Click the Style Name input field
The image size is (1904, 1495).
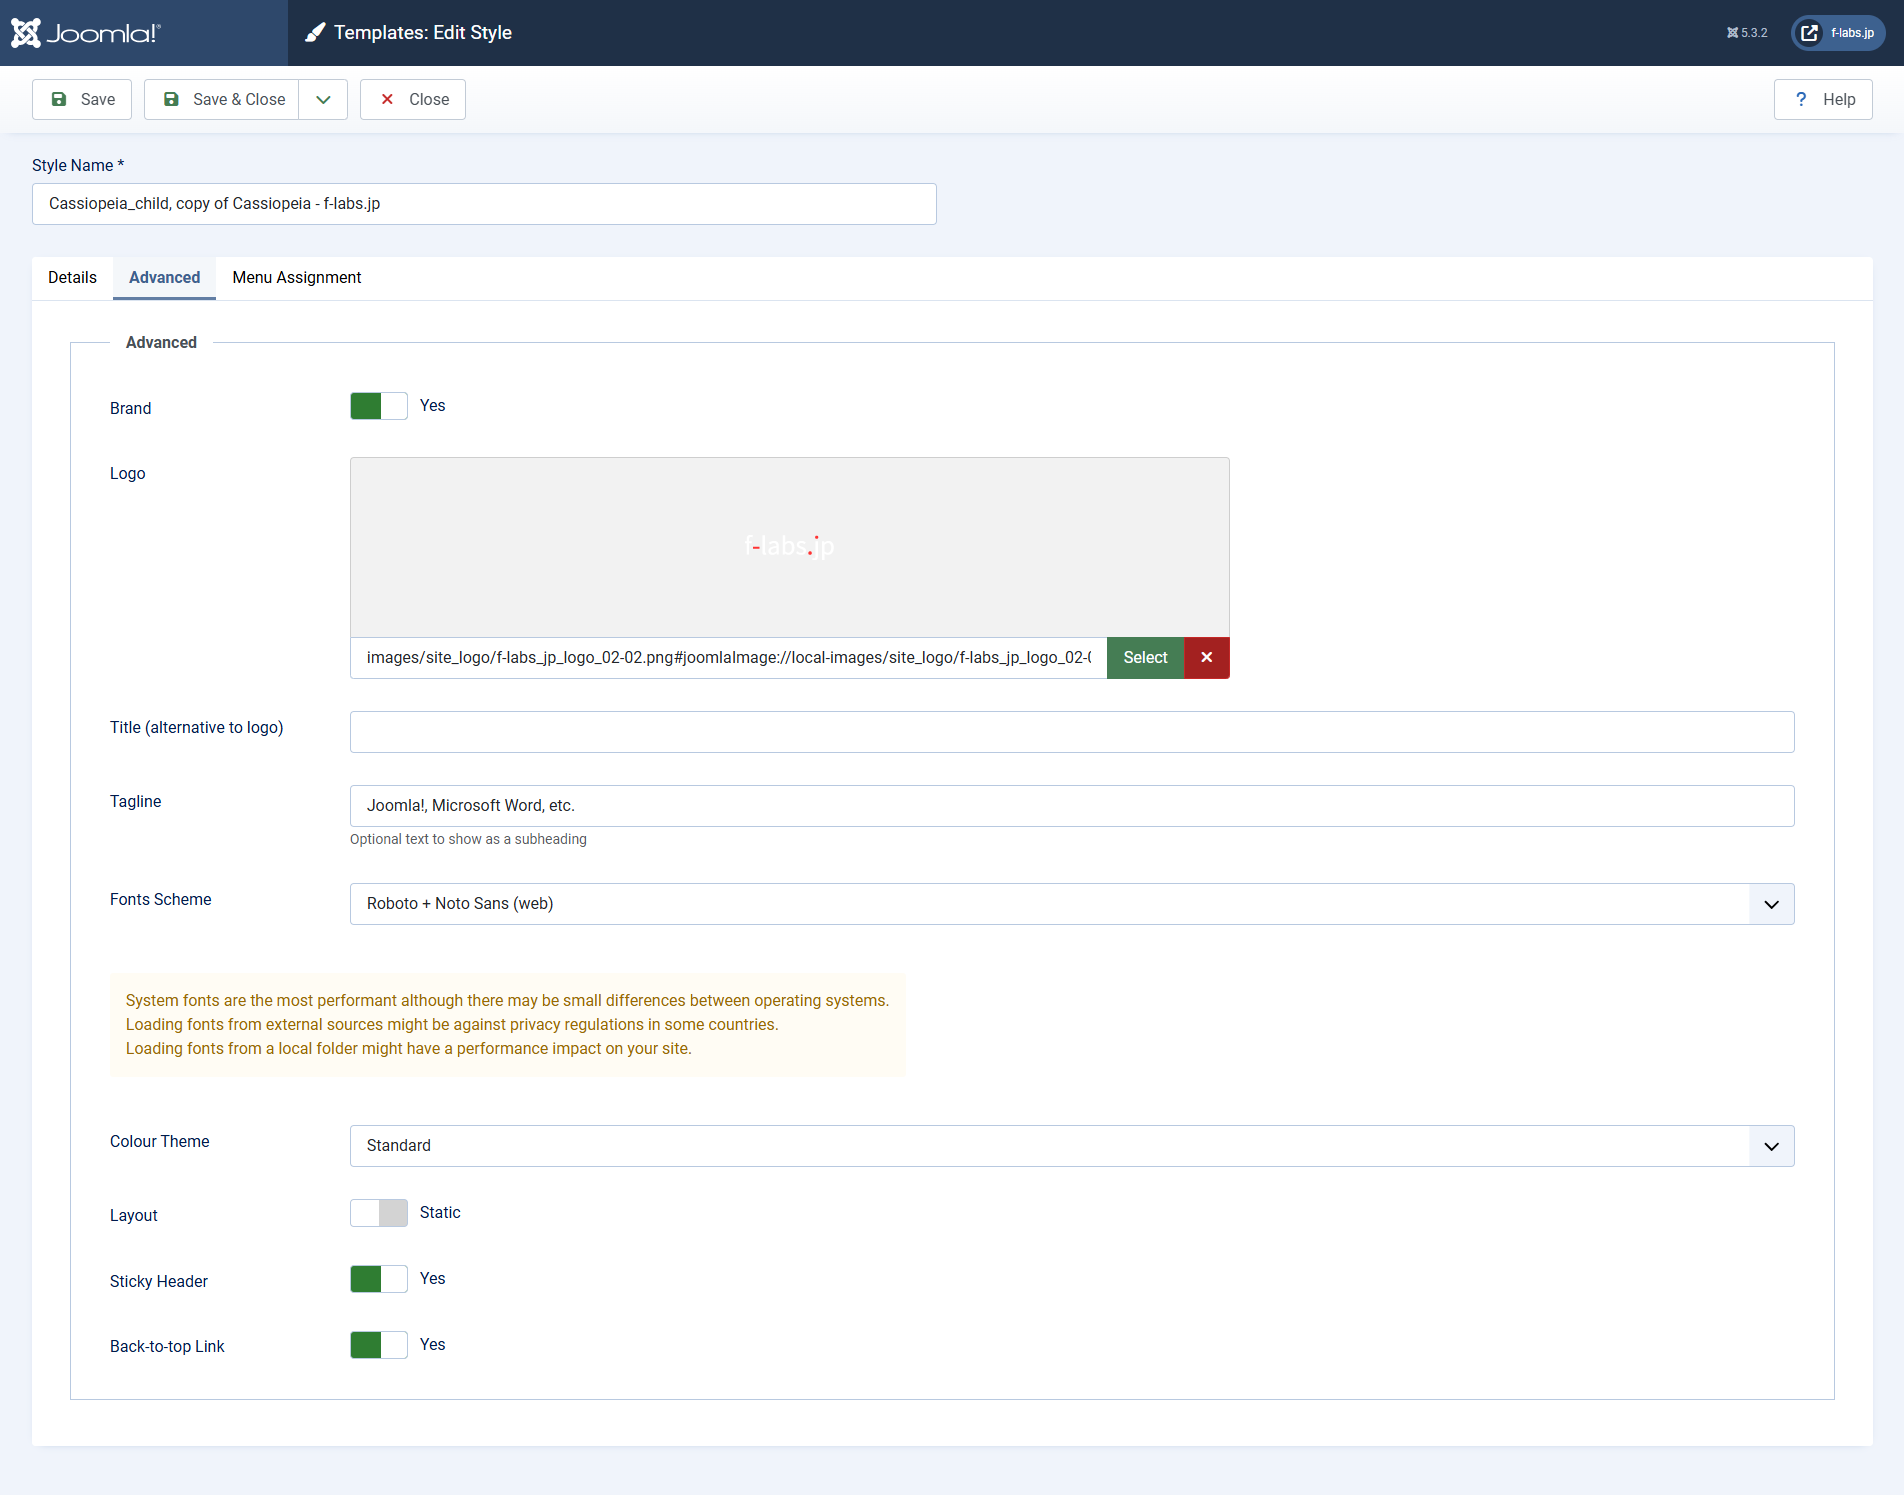pos(484,204)
